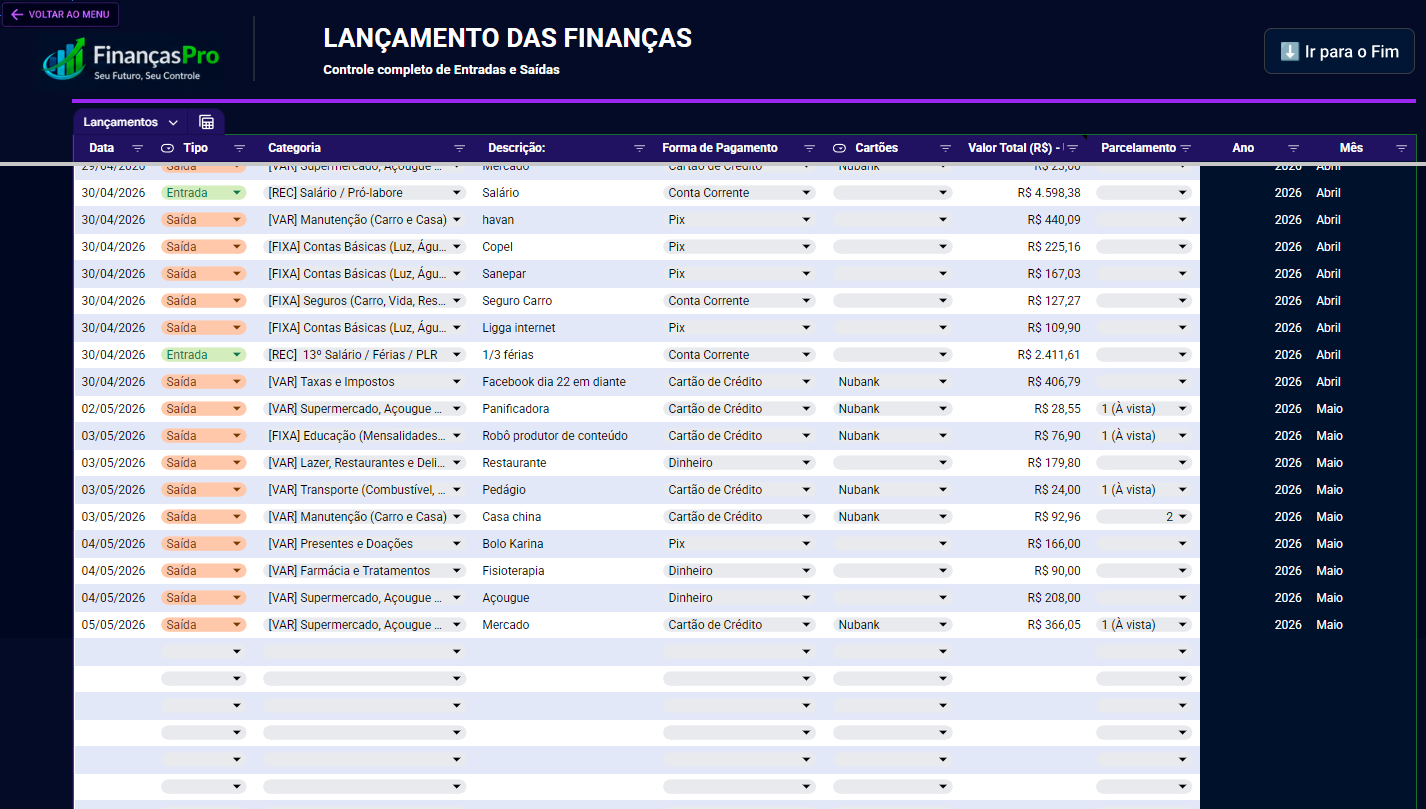The image size is (1426, 809).
Task: Select the value cell "R$ 208,00"
Action: pos(1054,598)
